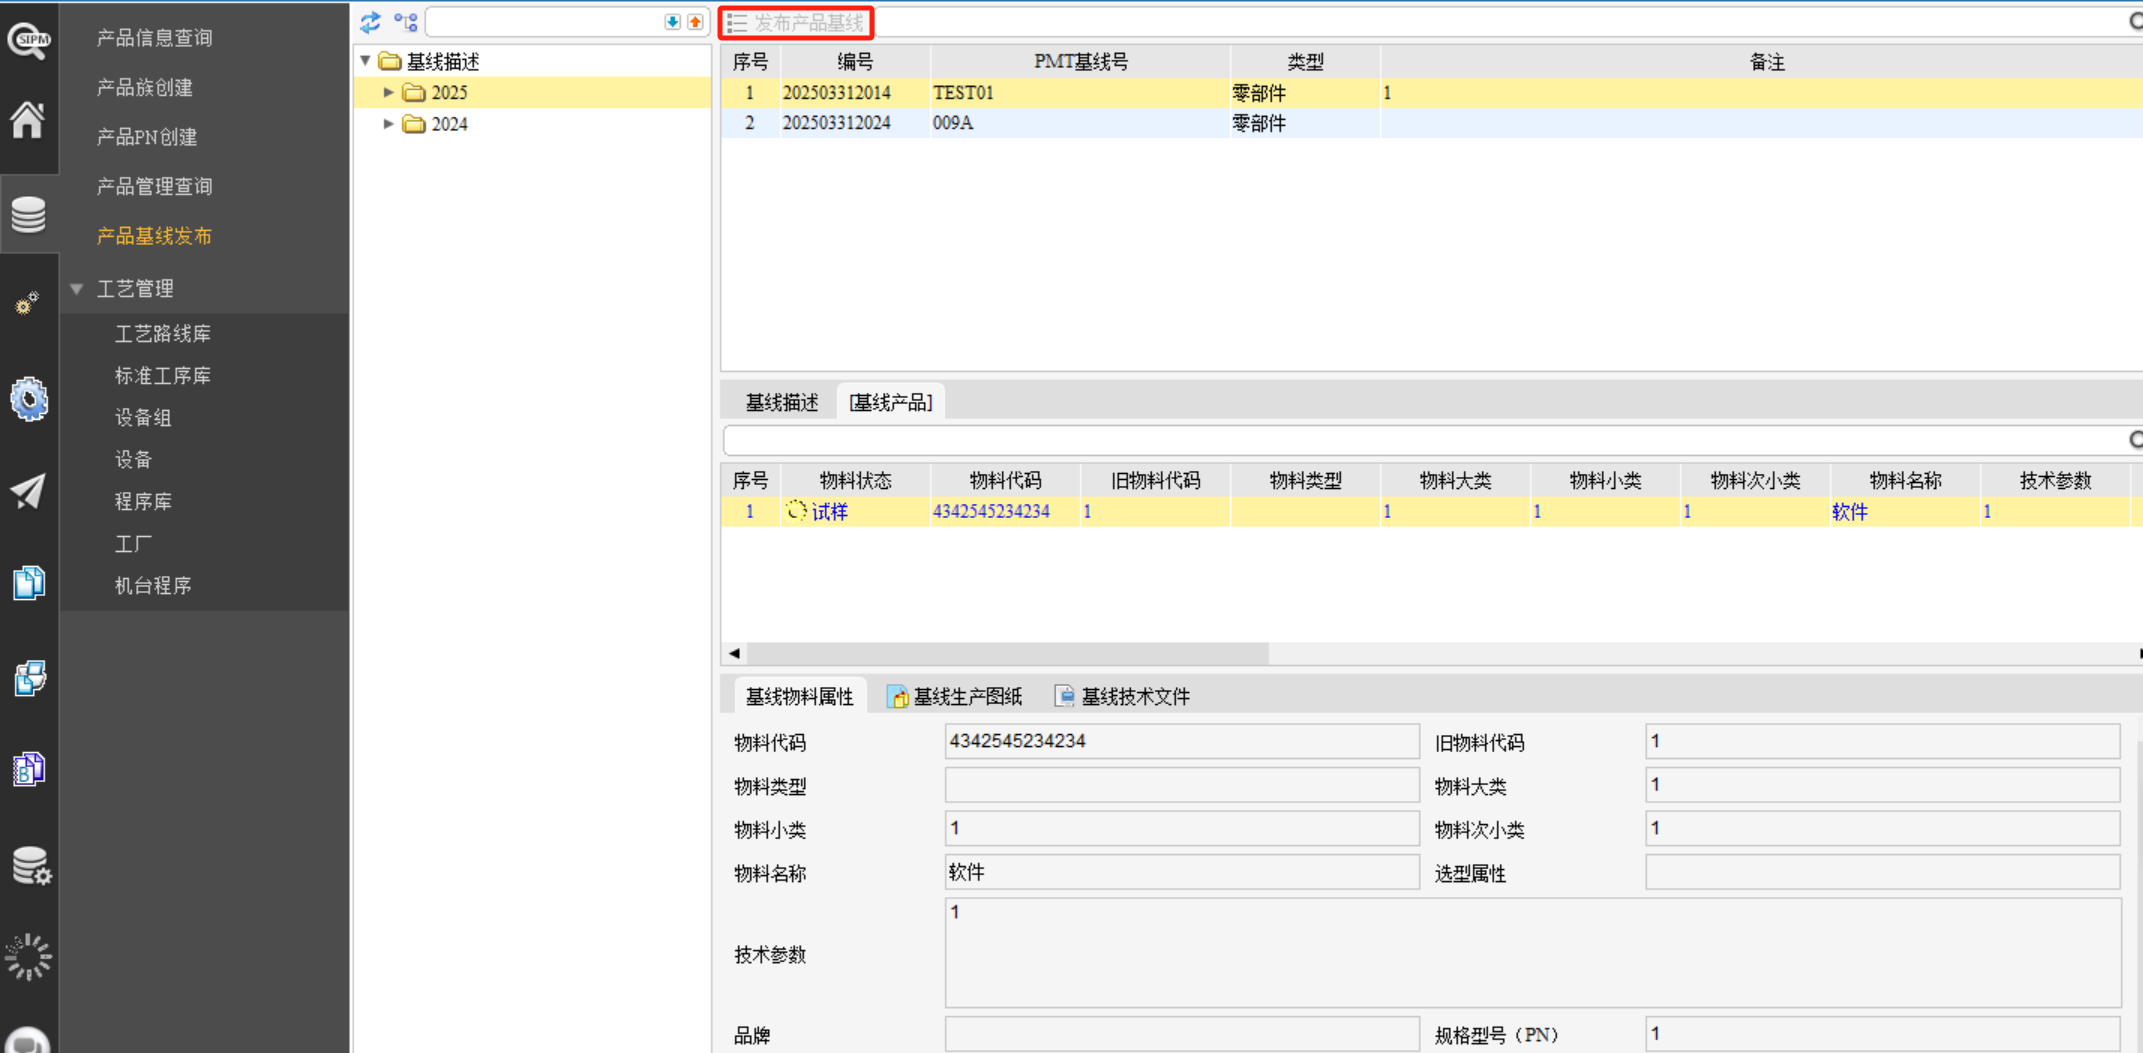
Task: Click the blue gear sidebar icon
Action: click(28, 400)
